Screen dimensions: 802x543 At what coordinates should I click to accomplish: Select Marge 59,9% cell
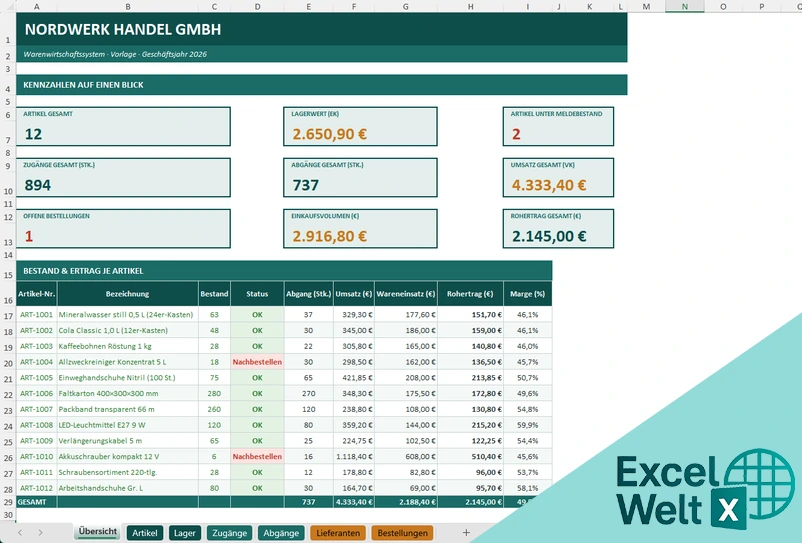pos(527,425)
